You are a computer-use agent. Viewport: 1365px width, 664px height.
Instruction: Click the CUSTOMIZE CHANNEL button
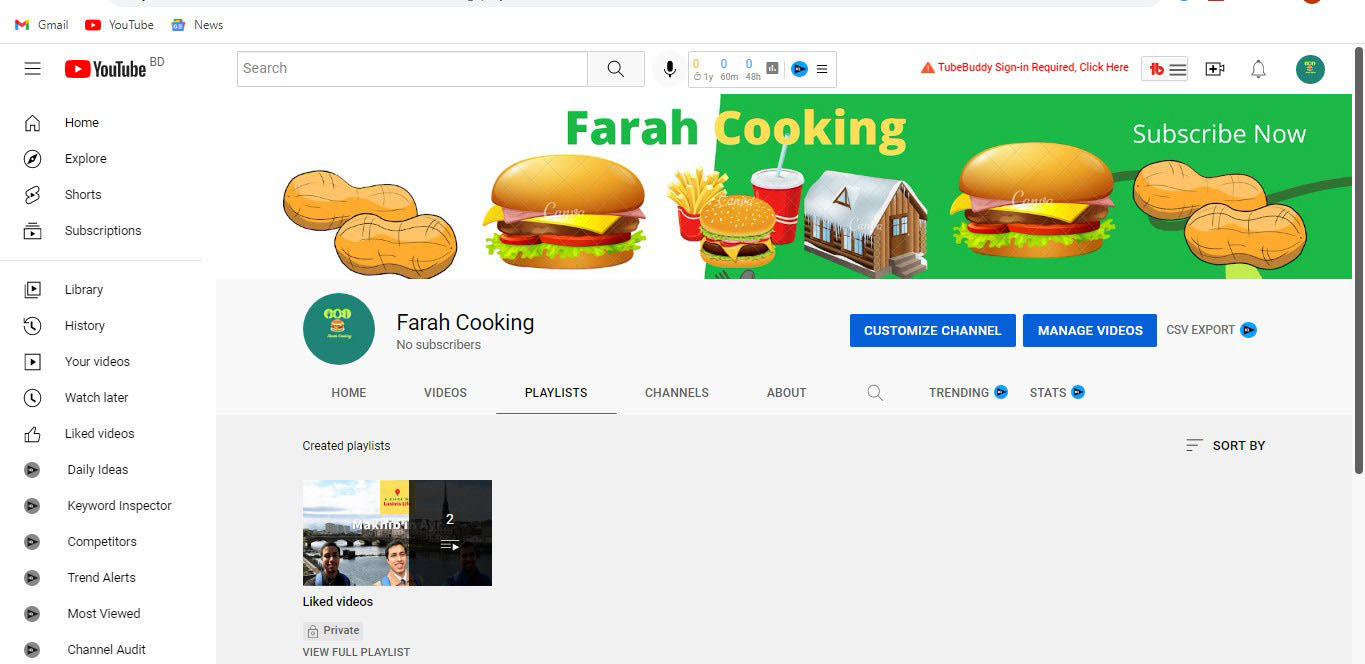(x=932, y=330)
